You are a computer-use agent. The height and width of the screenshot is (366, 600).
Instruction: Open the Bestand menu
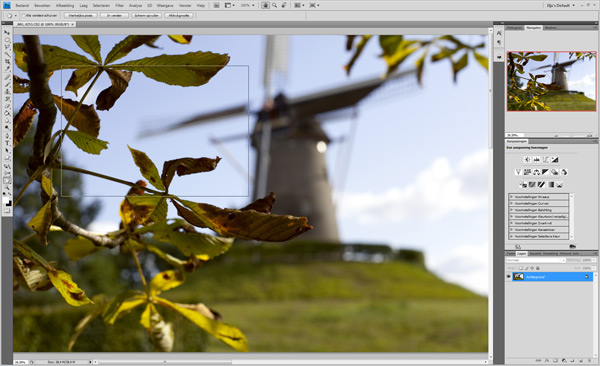coord(22,5)
